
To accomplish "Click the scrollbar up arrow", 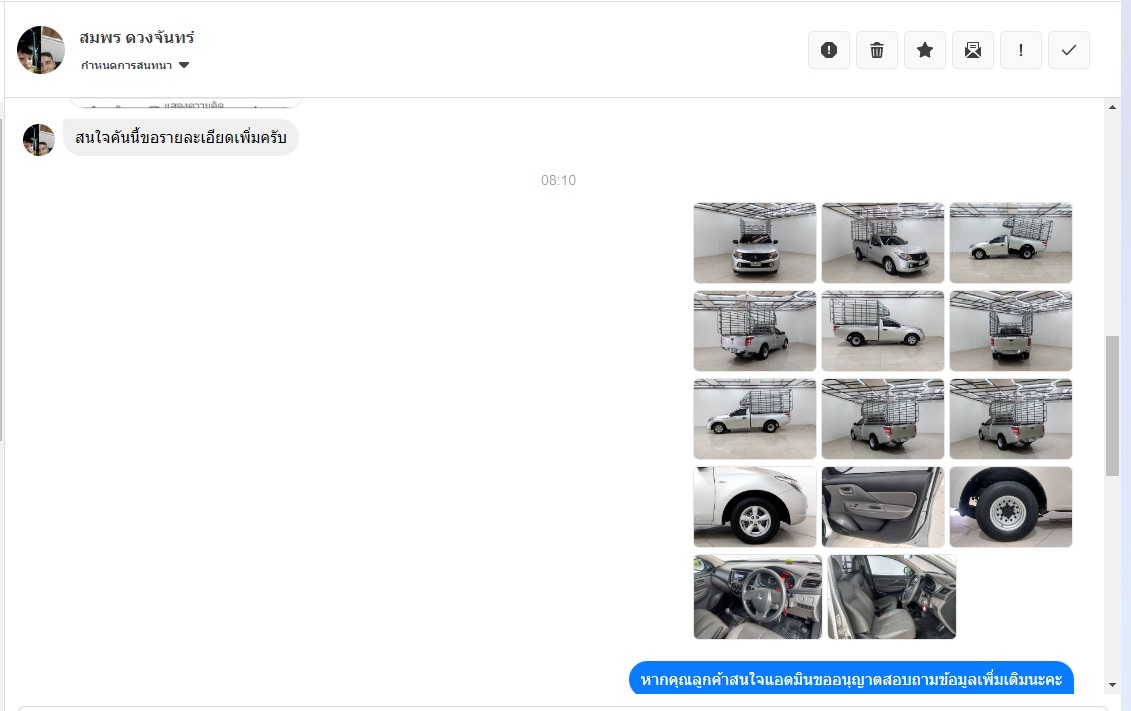I will (x=1113, y=107).
